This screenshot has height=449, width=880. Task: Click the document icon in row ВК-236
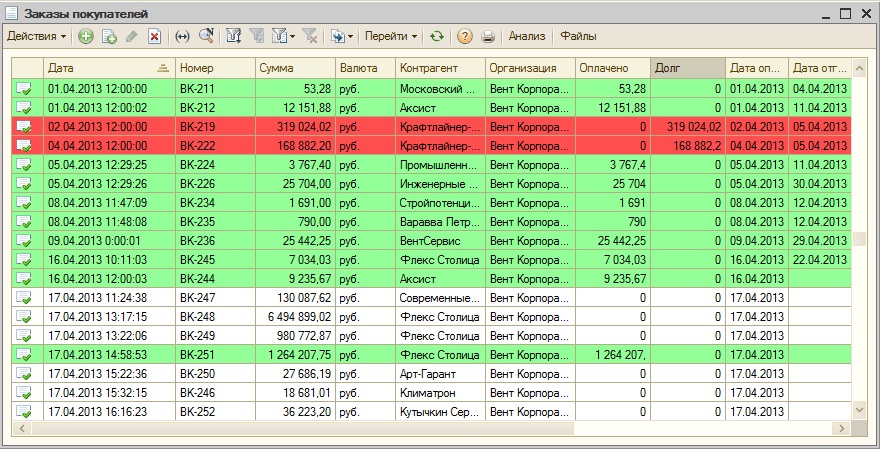coord(24,241)
